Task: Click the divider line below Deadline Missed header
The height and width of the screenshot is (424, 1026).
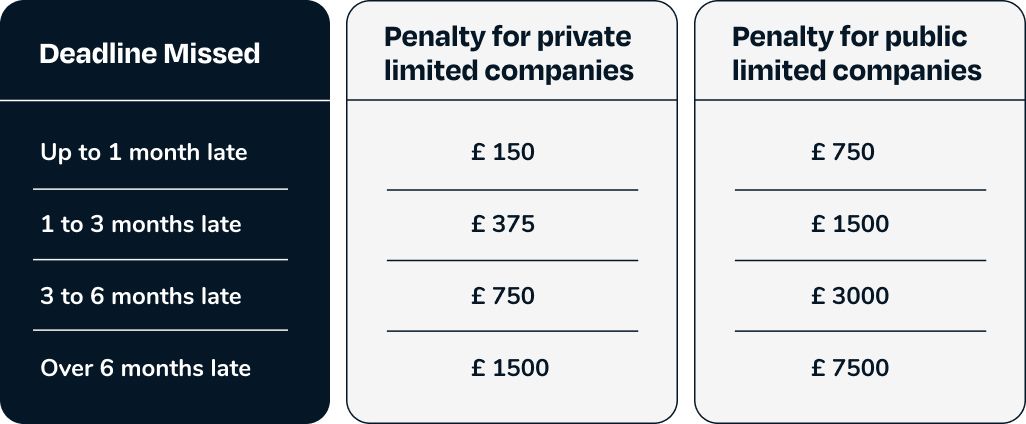Action: pos(164,100)
